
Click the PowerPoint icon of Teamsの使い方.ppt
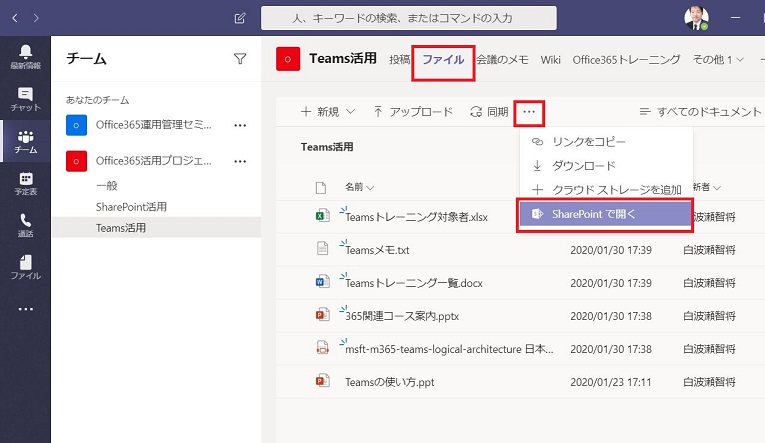tap(322, 381)
